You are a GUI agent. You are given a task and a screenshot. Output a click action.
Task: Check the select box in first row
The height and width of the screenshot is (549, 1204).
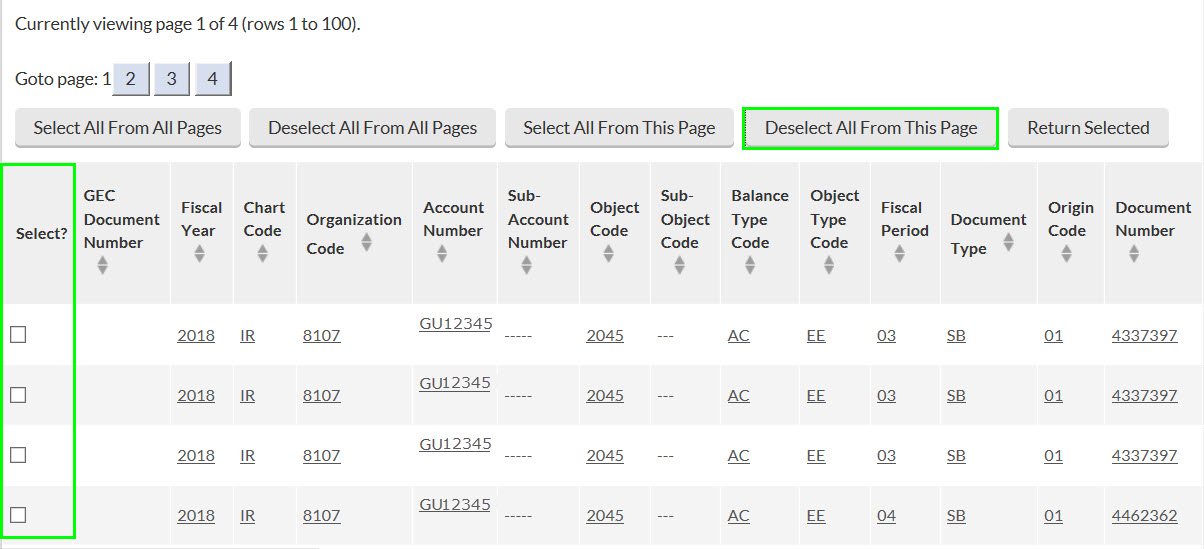(18, 335)
